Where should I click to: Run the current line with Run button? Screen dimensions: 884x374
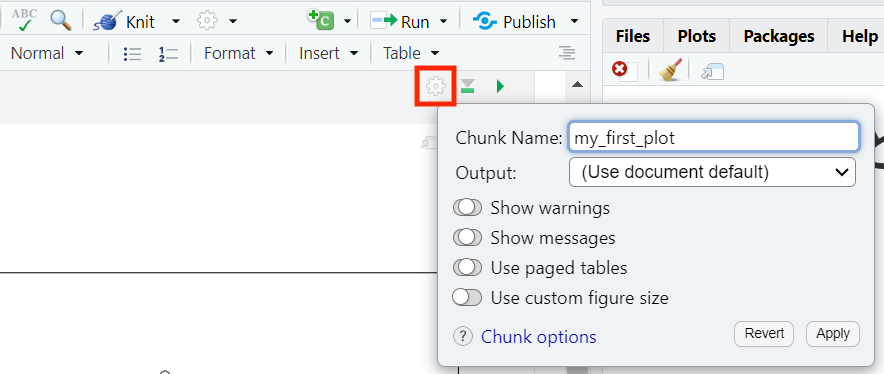click(400, 21)
